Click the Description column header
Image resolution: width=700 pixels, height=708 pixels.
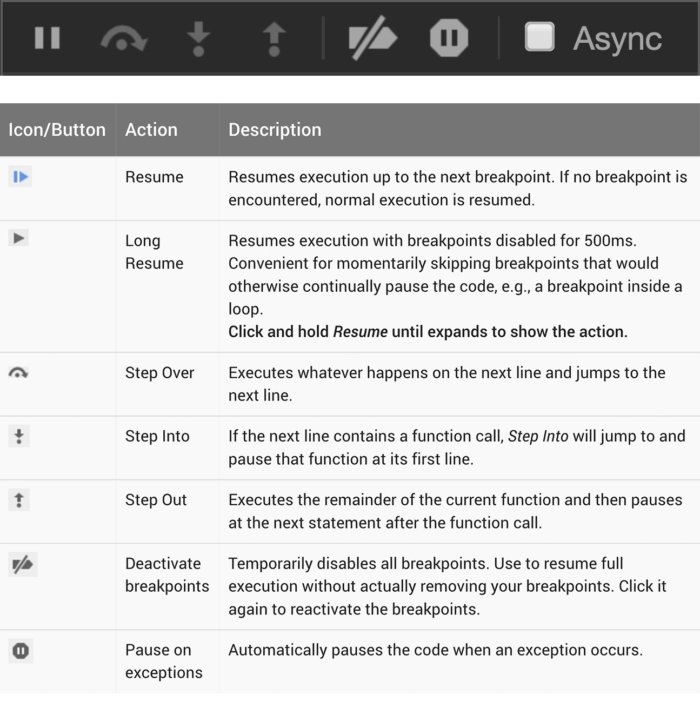point(275,130)
